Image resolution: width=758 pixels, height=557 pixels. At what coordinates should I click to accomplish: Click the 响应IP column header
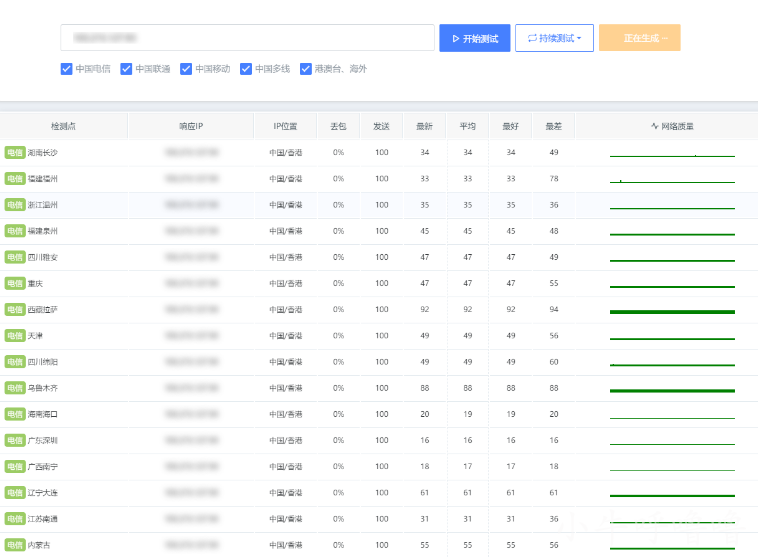[191, 126]
